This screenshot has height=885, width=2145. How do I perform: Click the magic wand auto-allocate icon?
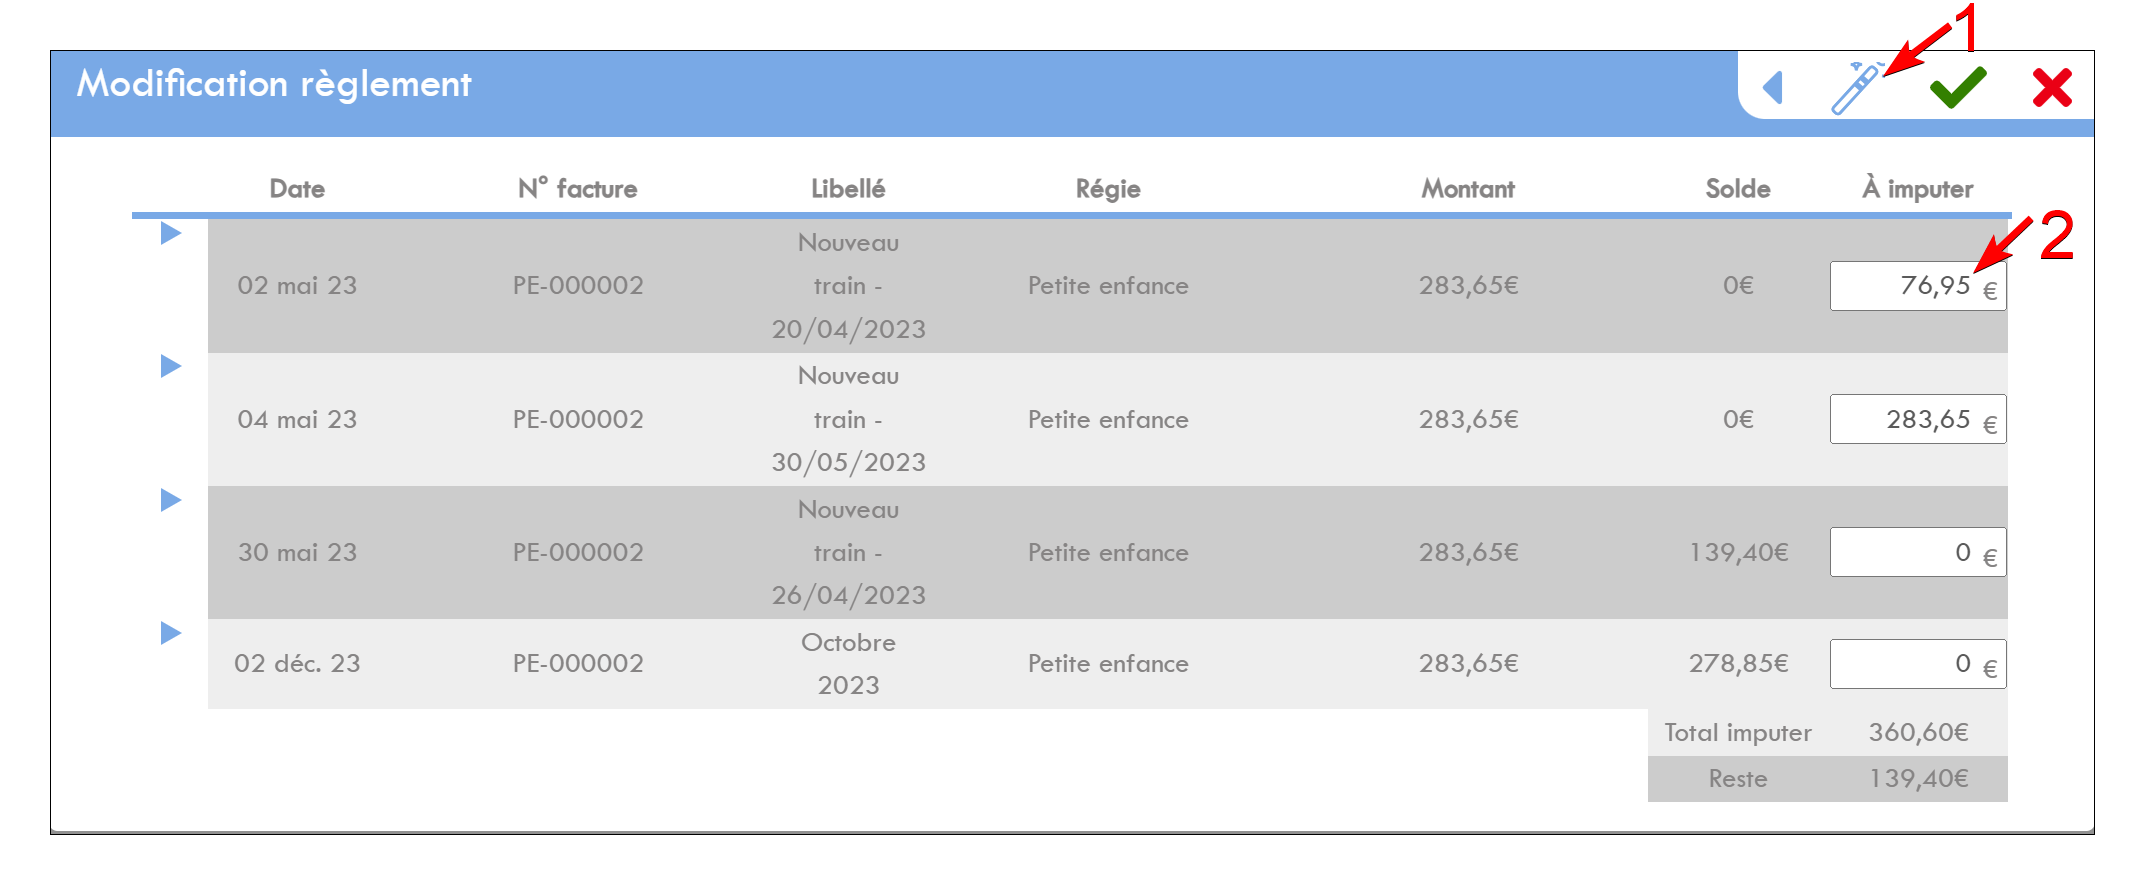coord(1856,88)
